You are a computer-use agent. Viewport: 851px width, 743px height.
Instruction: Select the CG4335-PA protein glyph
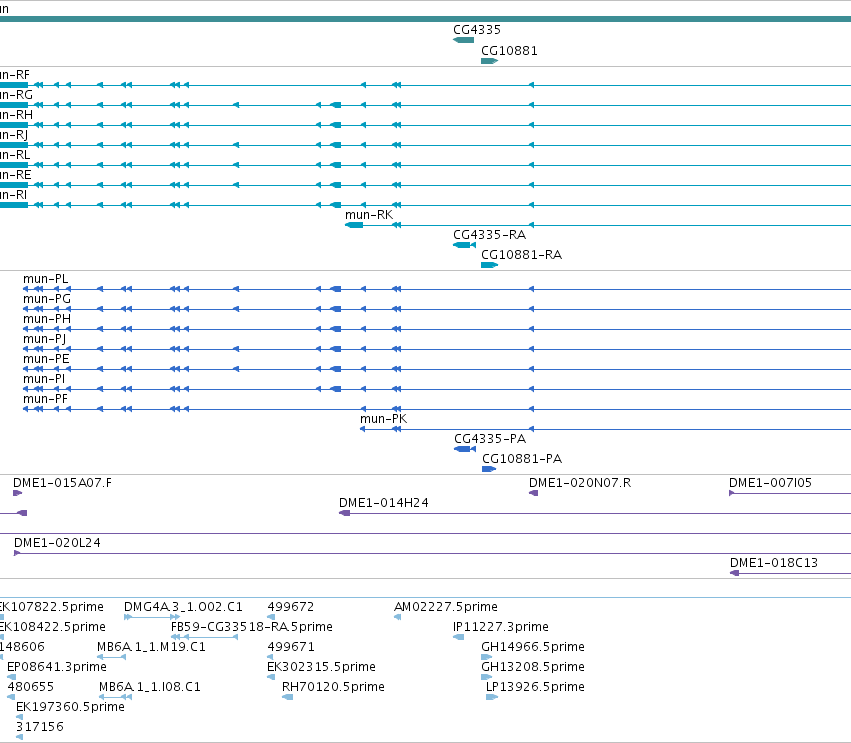[x=465, y=449]
